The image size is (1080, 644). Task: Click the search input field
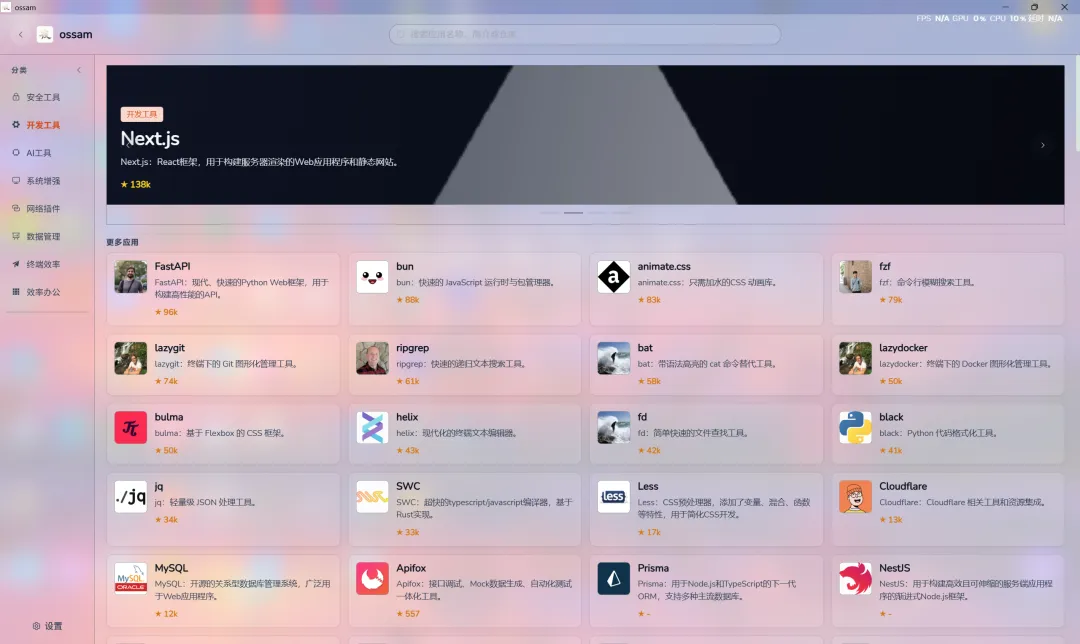[585, 34]
